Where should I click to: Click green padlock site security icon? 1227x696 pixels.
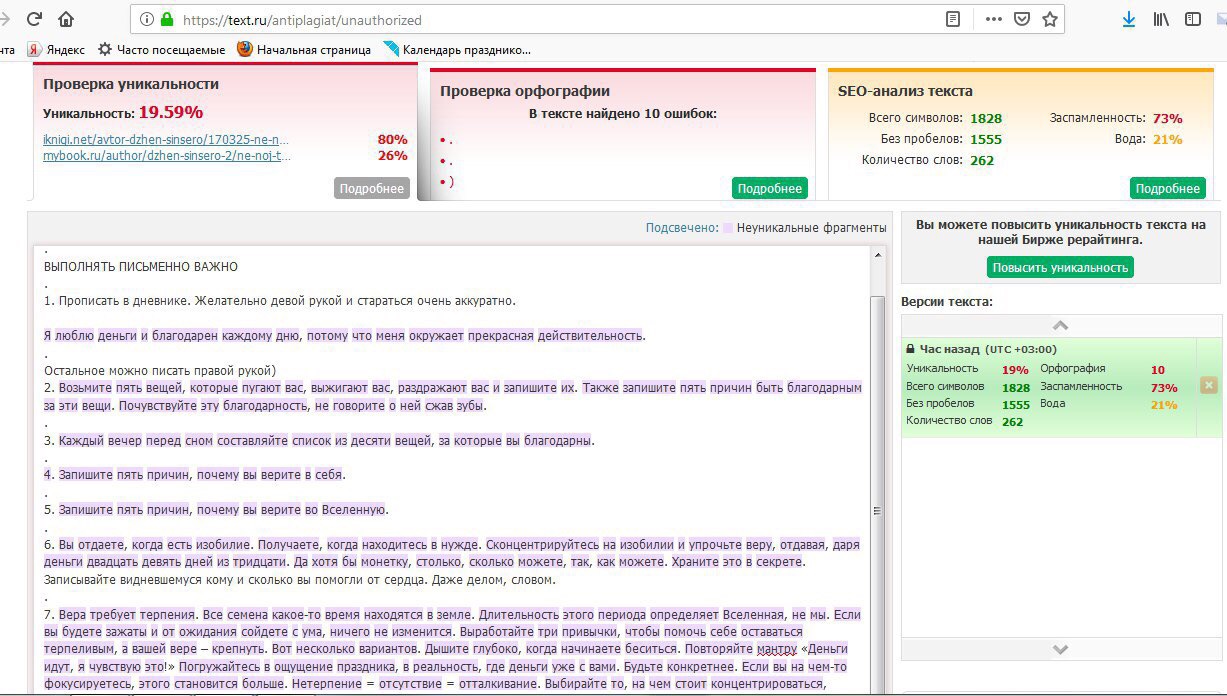click(x=167, y=20)
